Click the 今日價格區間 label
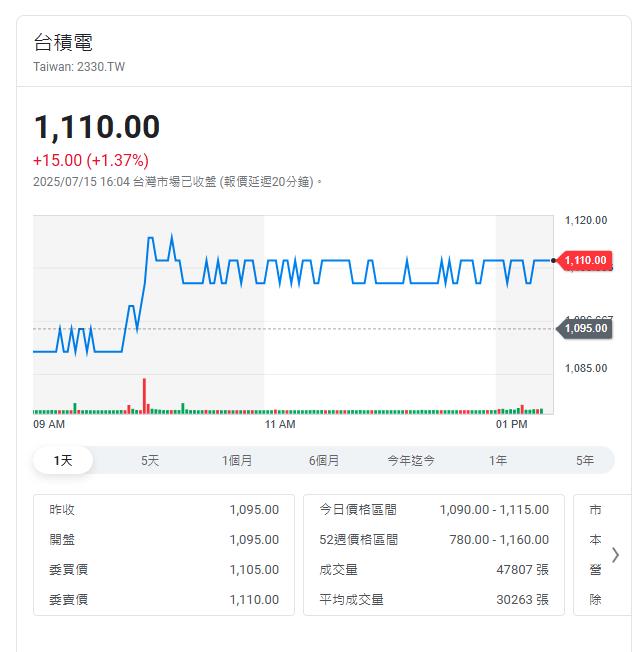Viewport: 643px width, 652px height. point(358,509)
